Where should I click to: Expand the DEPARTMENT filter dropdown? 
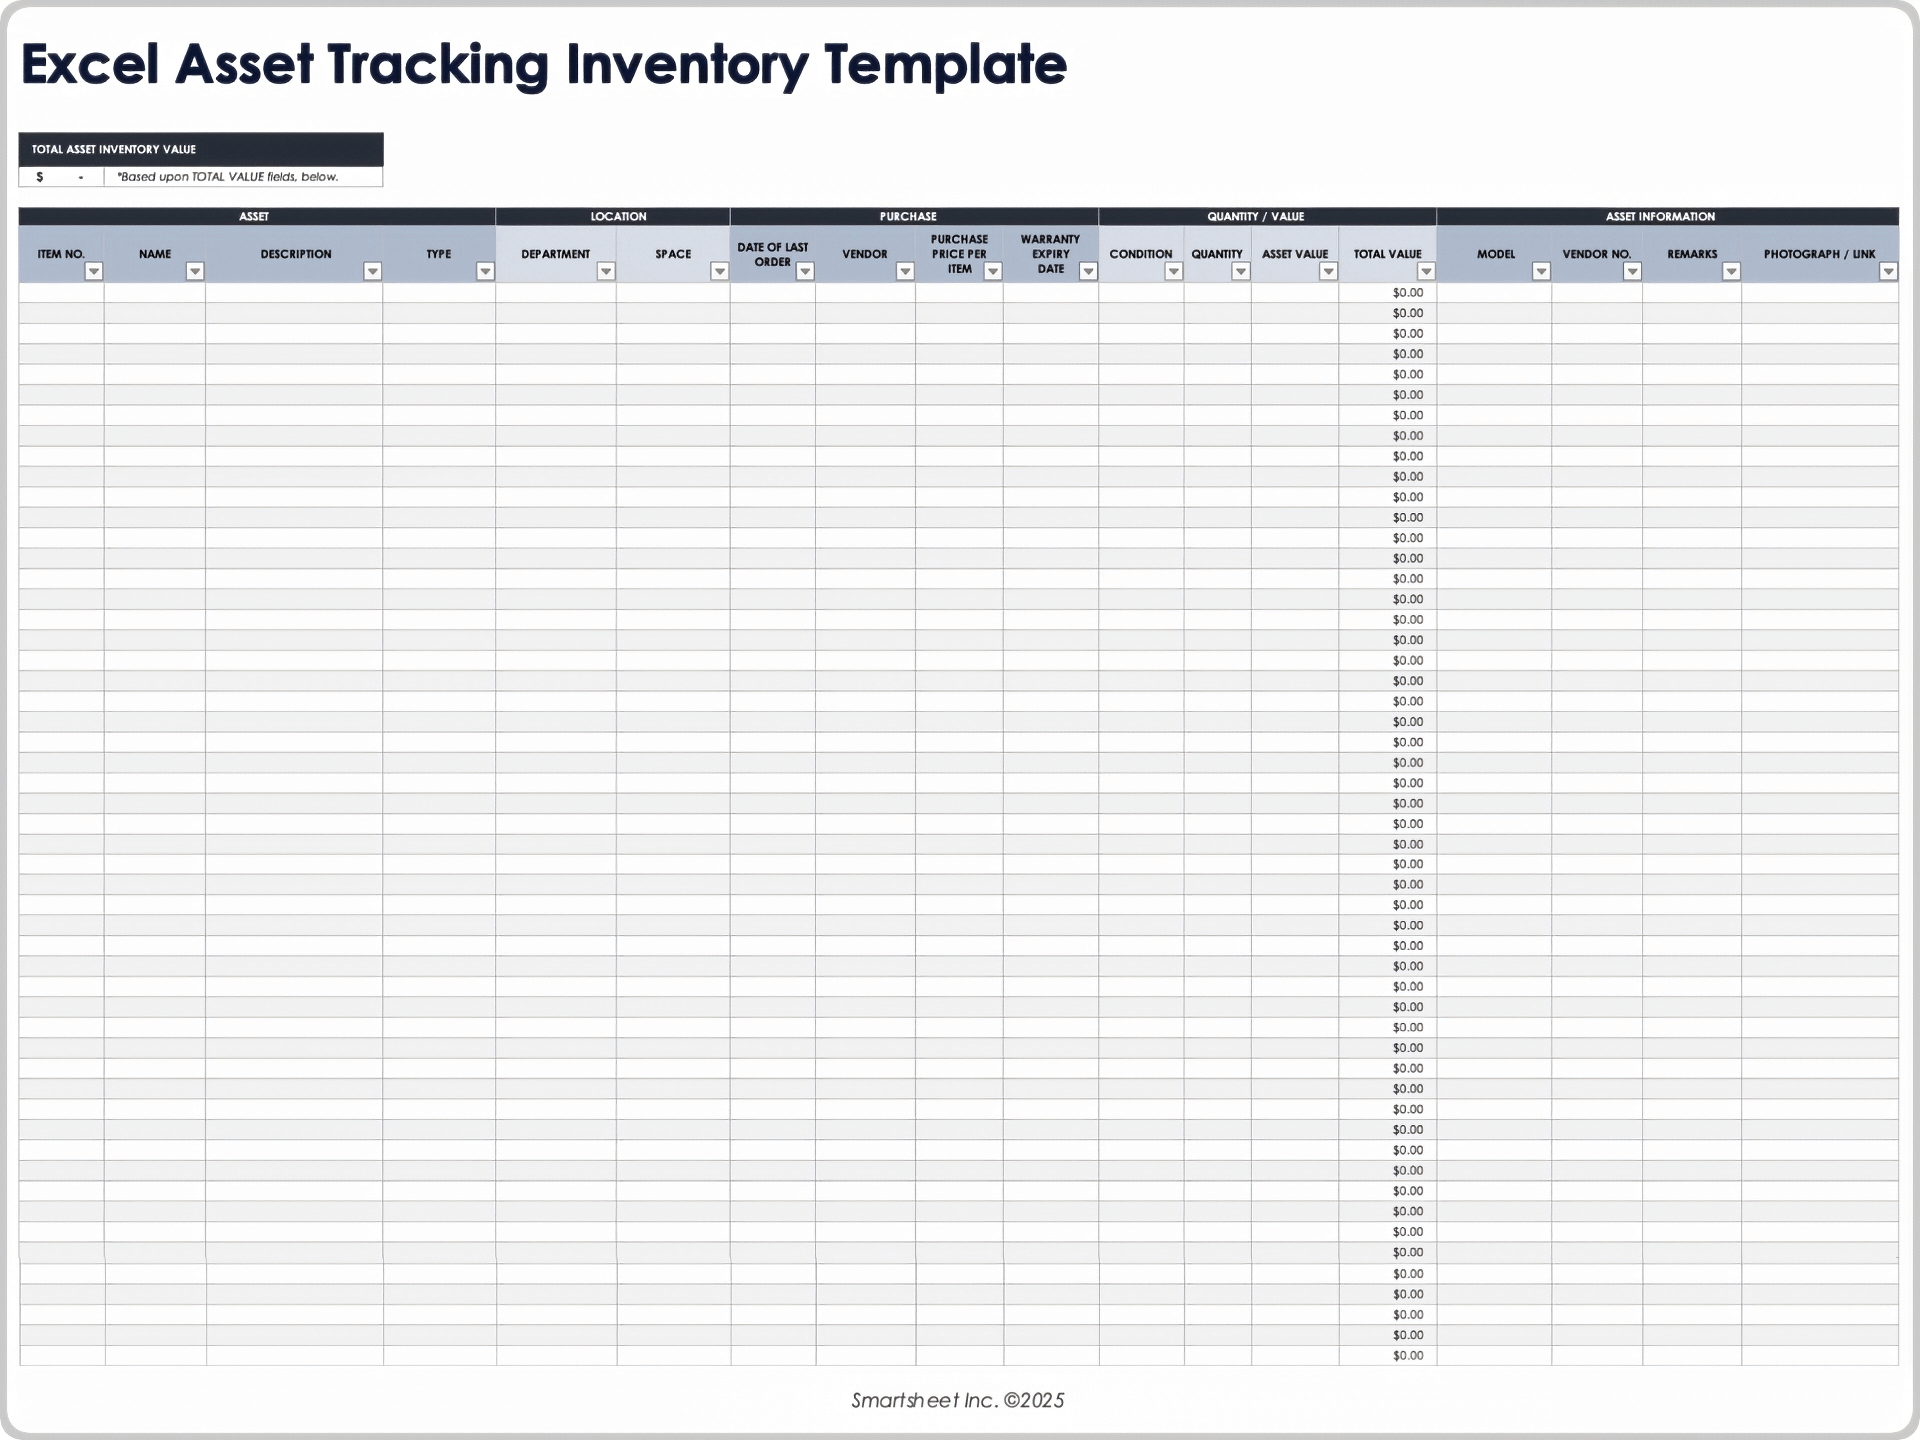coord(604,271)
